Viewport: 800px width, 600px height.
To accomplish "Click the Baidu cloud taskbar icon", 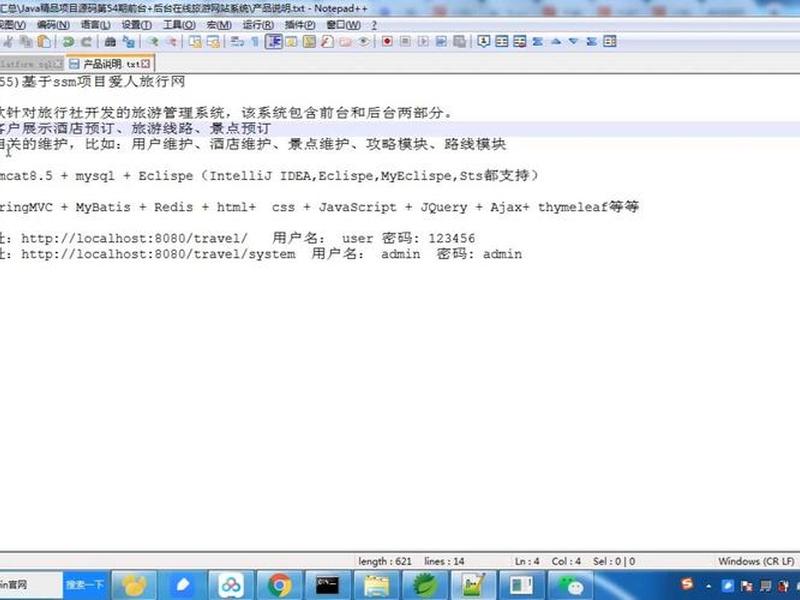I will coord(231,585).
